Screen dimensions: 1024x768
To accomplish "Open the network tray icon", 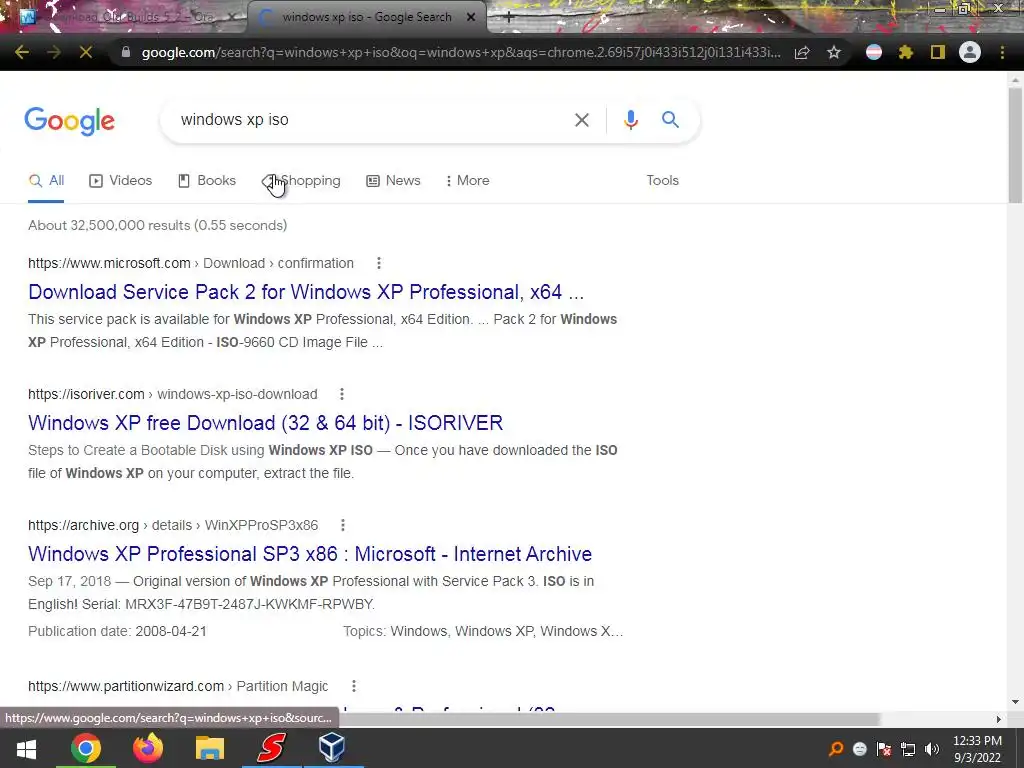I will click(908, 749).
